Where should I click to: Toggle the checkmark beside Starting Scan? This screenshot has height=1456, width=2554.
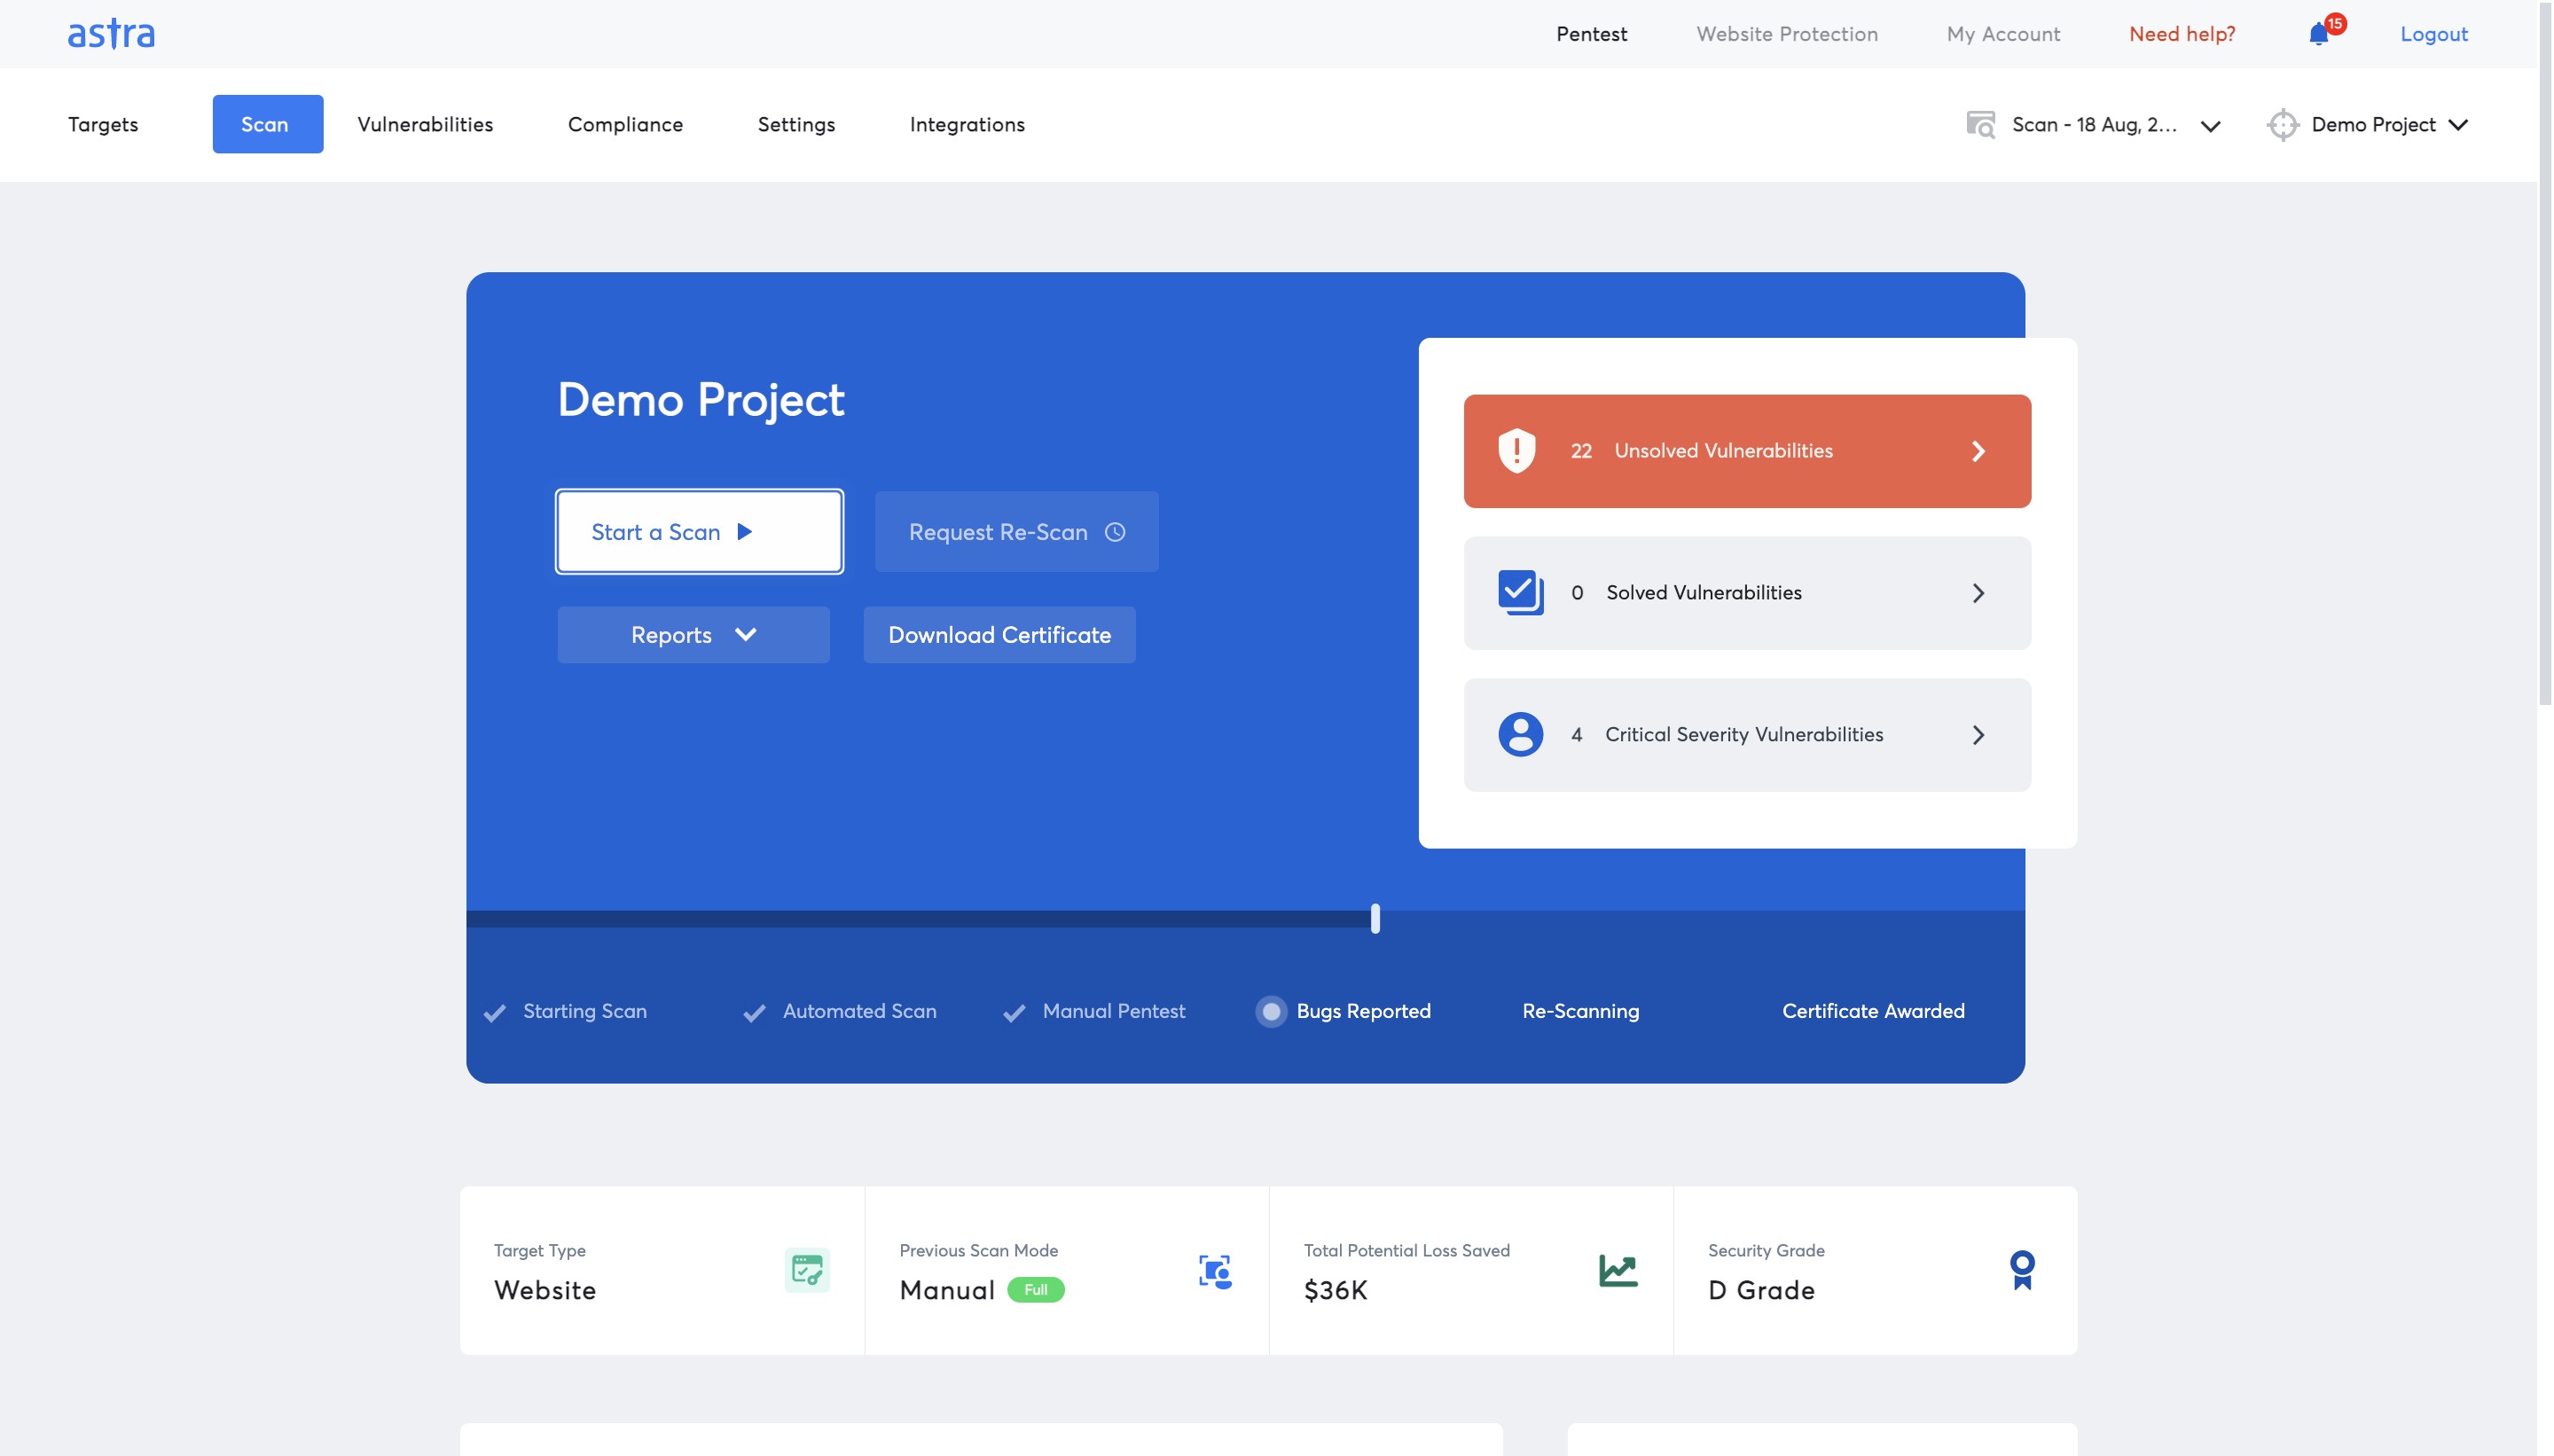point(494,1011)
